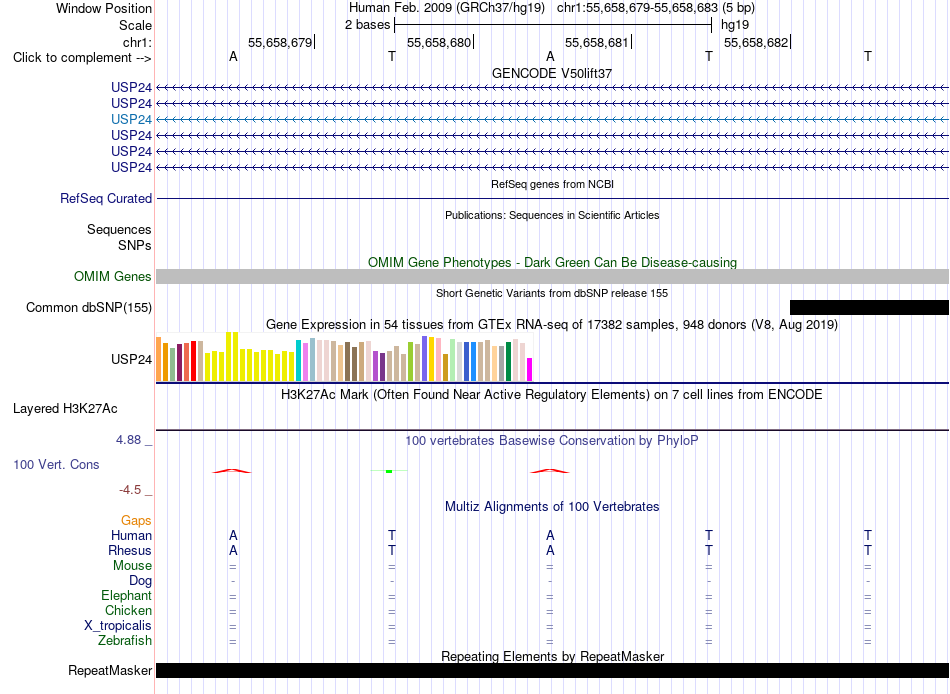Click position label 55,658,679 on ruler
This screenshot has height=694, width=950.
pyautogui.click(x=280, y=42)
